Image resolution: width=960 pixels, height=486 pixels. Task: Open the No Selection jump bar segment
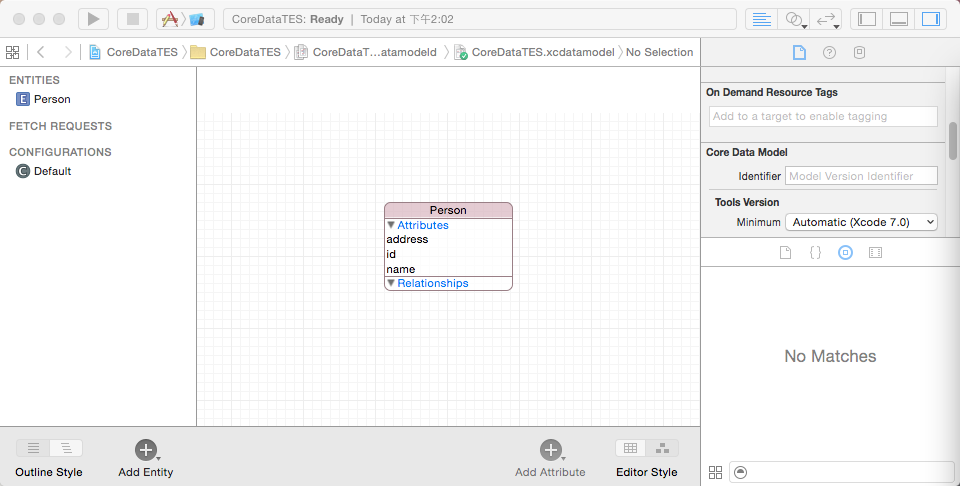[x=659, y=52]
